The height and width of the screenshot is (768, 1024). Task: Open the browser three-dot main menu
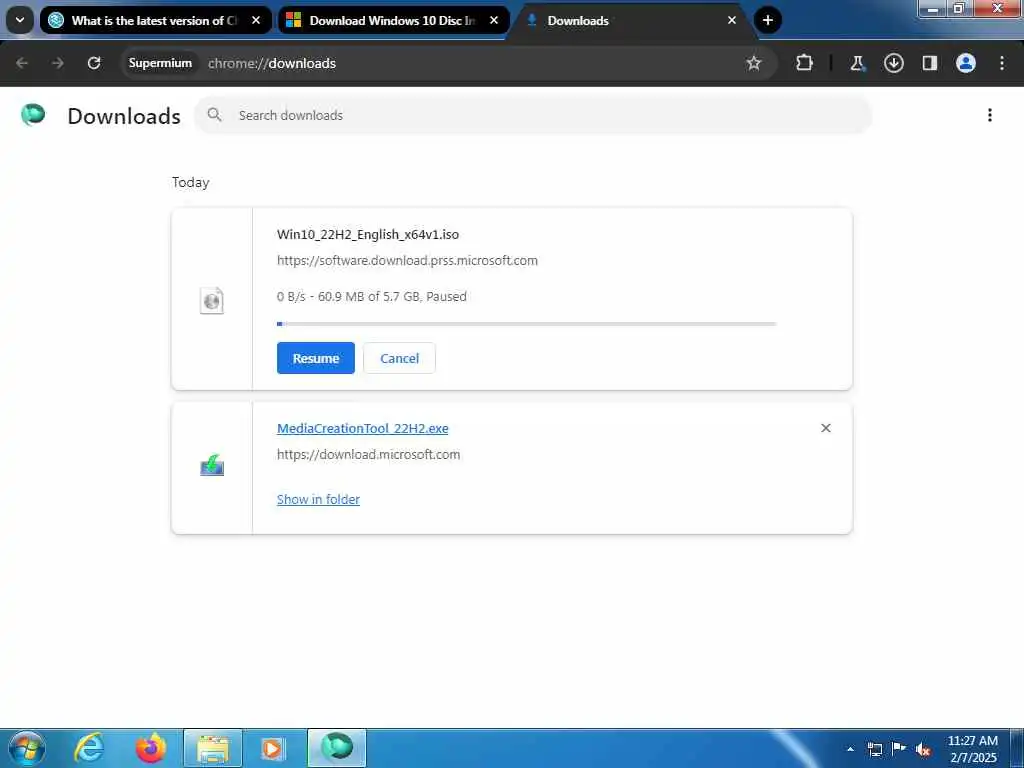(x=1002, y=63)
